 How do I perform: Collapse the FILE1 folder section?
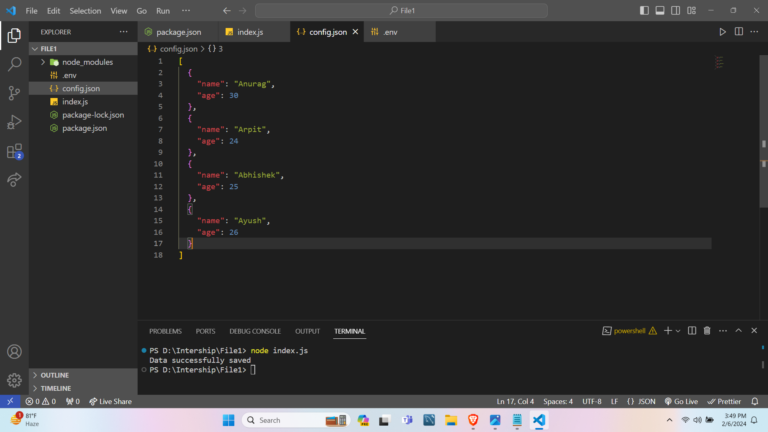click(83, 48)
